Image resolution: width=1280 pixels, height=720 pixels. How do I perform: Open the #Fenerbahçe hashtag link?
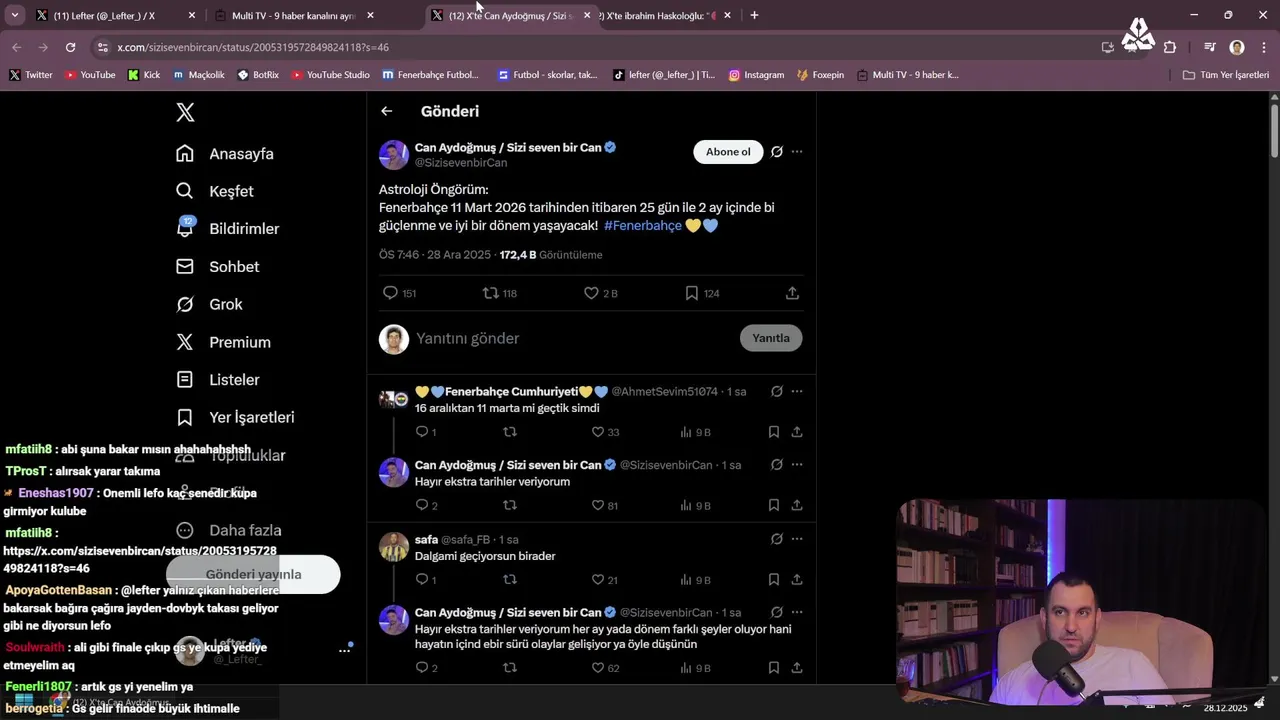(643, 225)
